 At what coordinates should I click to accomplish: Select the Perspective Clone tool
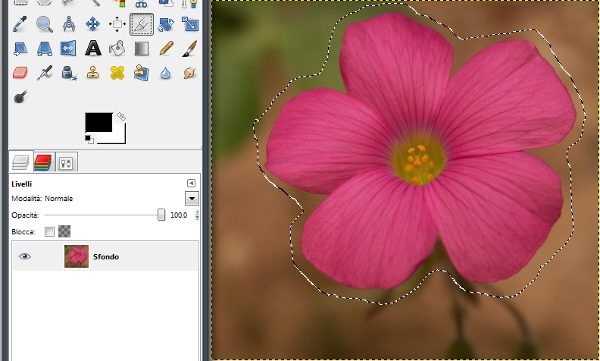tap(142, 73)
